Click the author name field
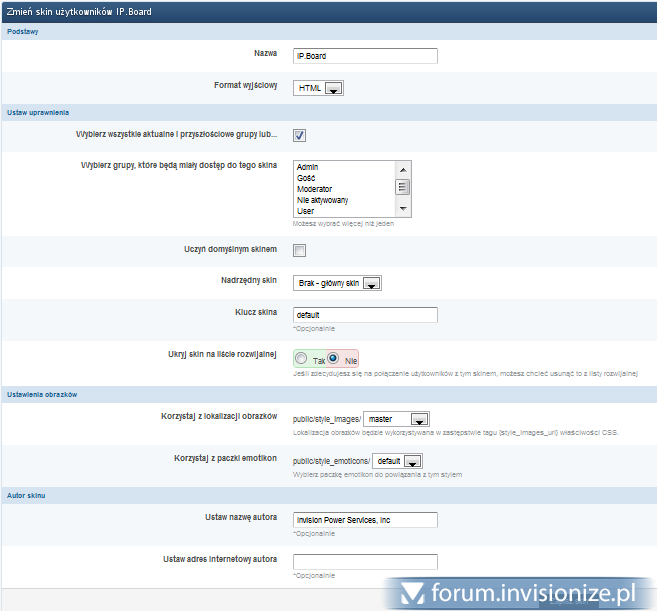The width and height of the screenshot is (657, 611). coord(365,520)
